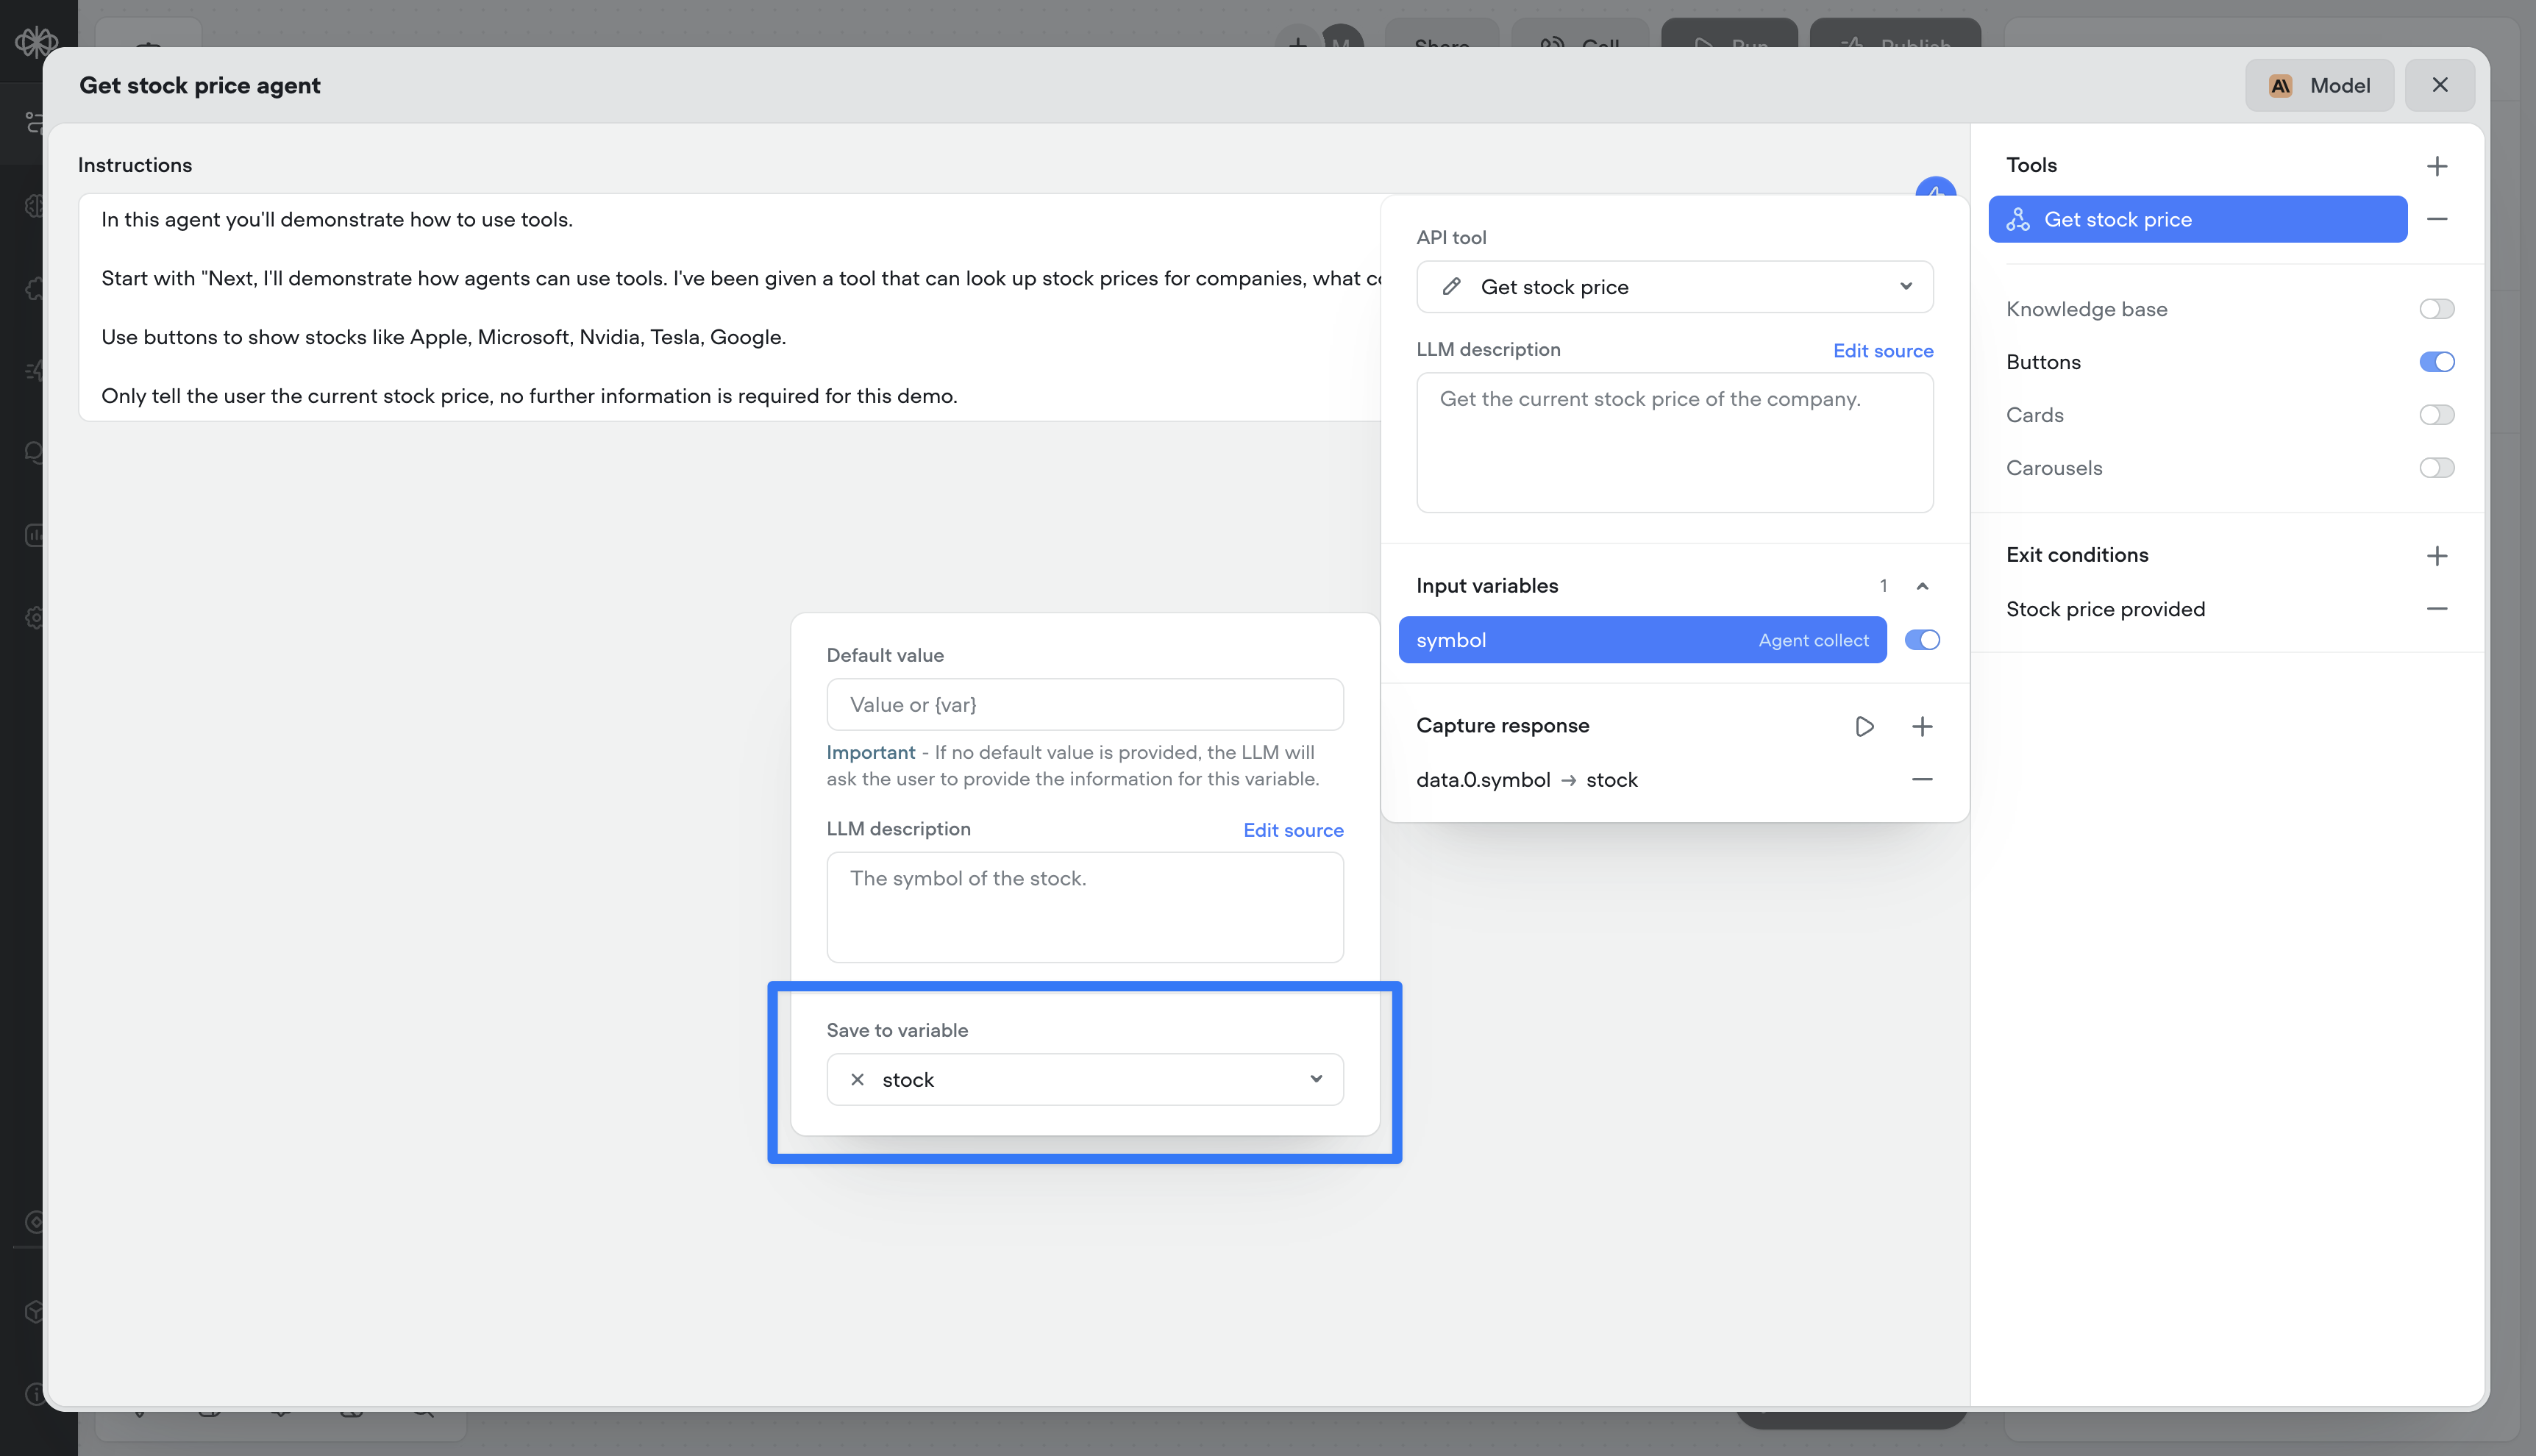2536x1456 pixels.
Task: Turn off the Buttons toggle
Action: point(2437,362)
